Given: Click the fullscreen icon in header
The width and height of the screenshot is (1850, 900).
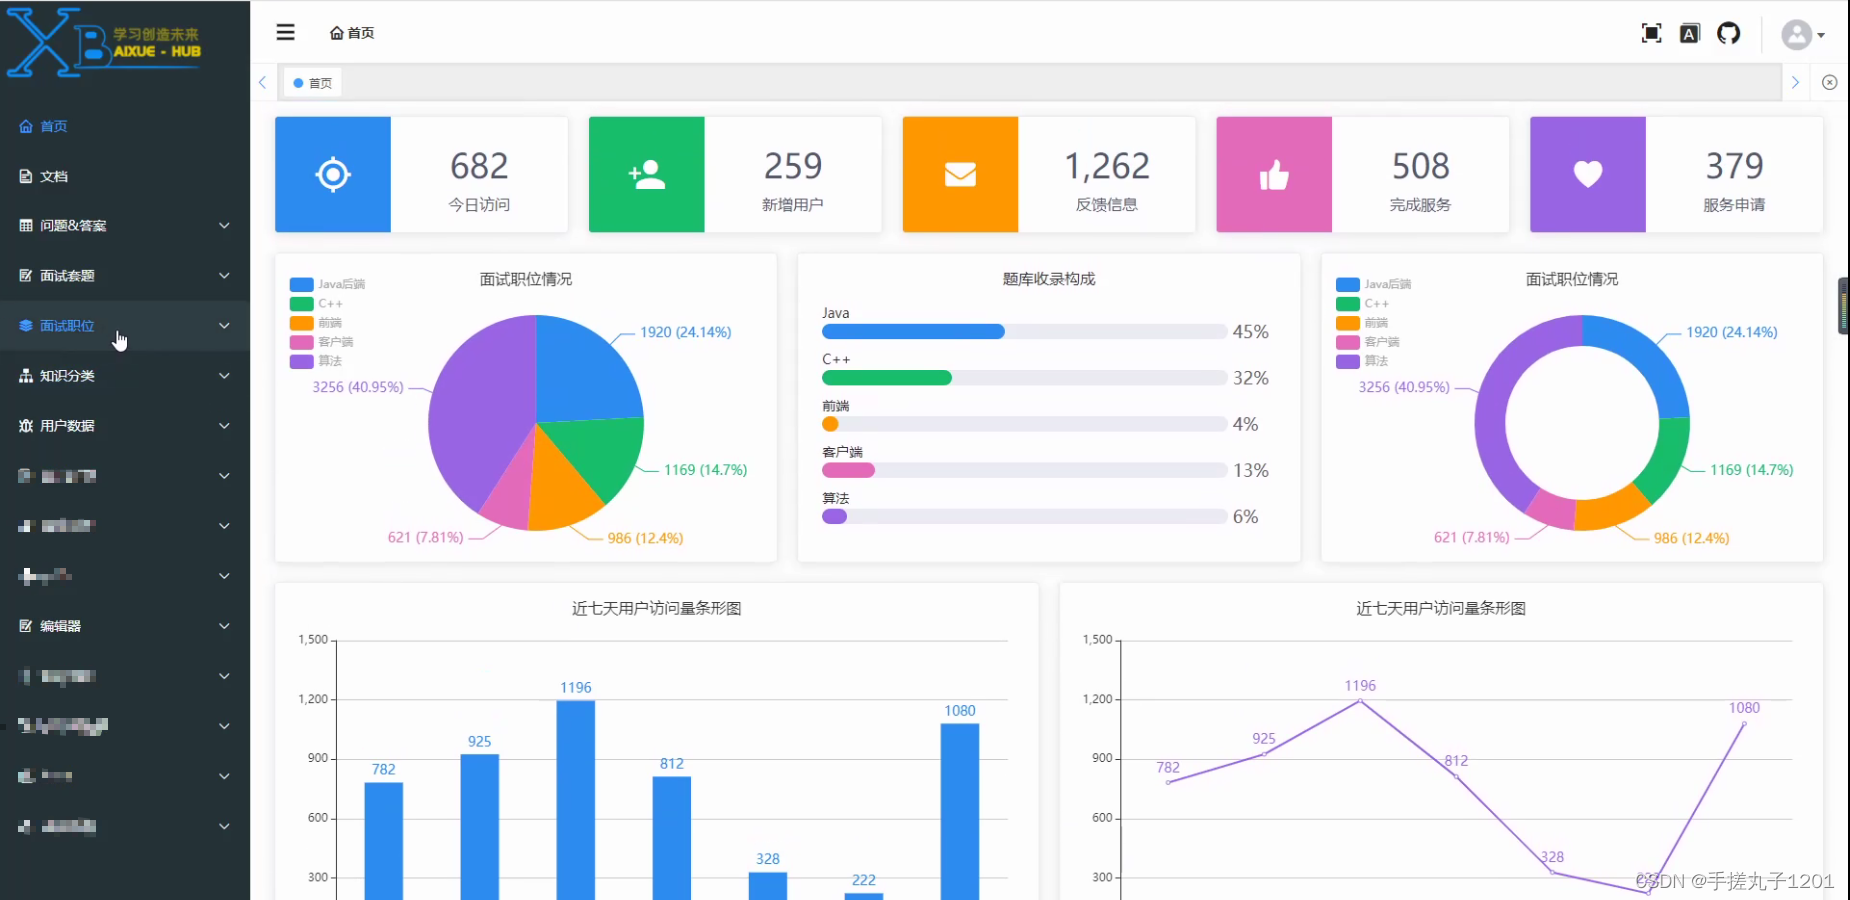Looking at the screenshot, I should 1652,34.
